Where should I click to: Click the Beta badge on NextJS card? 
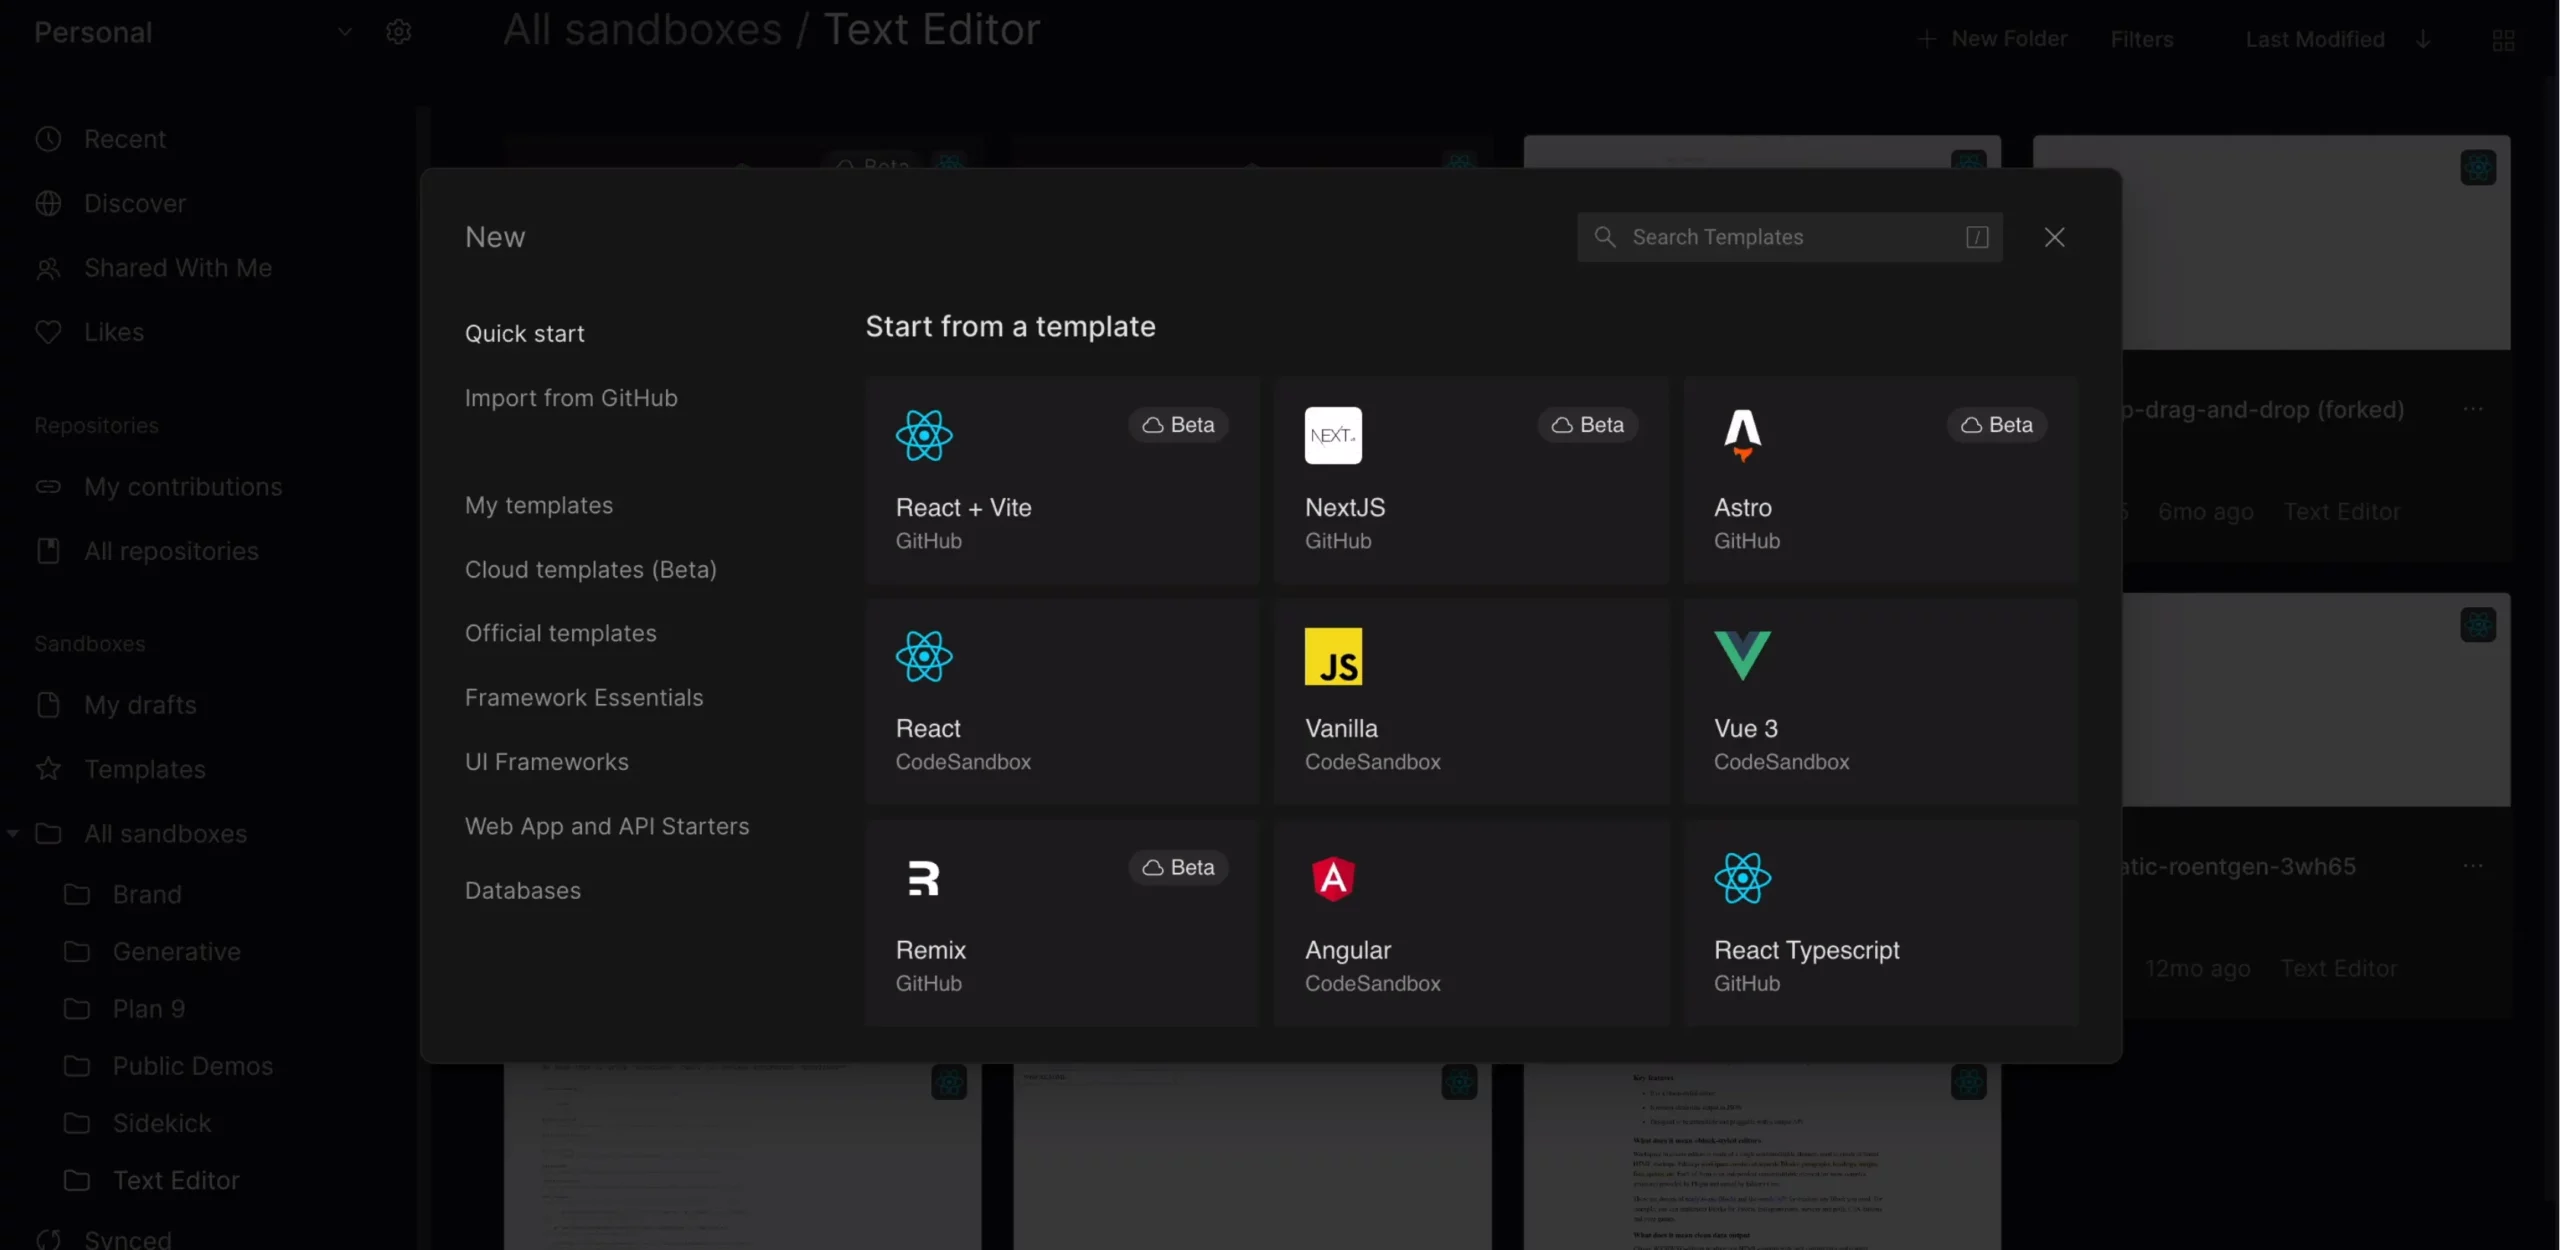pos(1587,425)
